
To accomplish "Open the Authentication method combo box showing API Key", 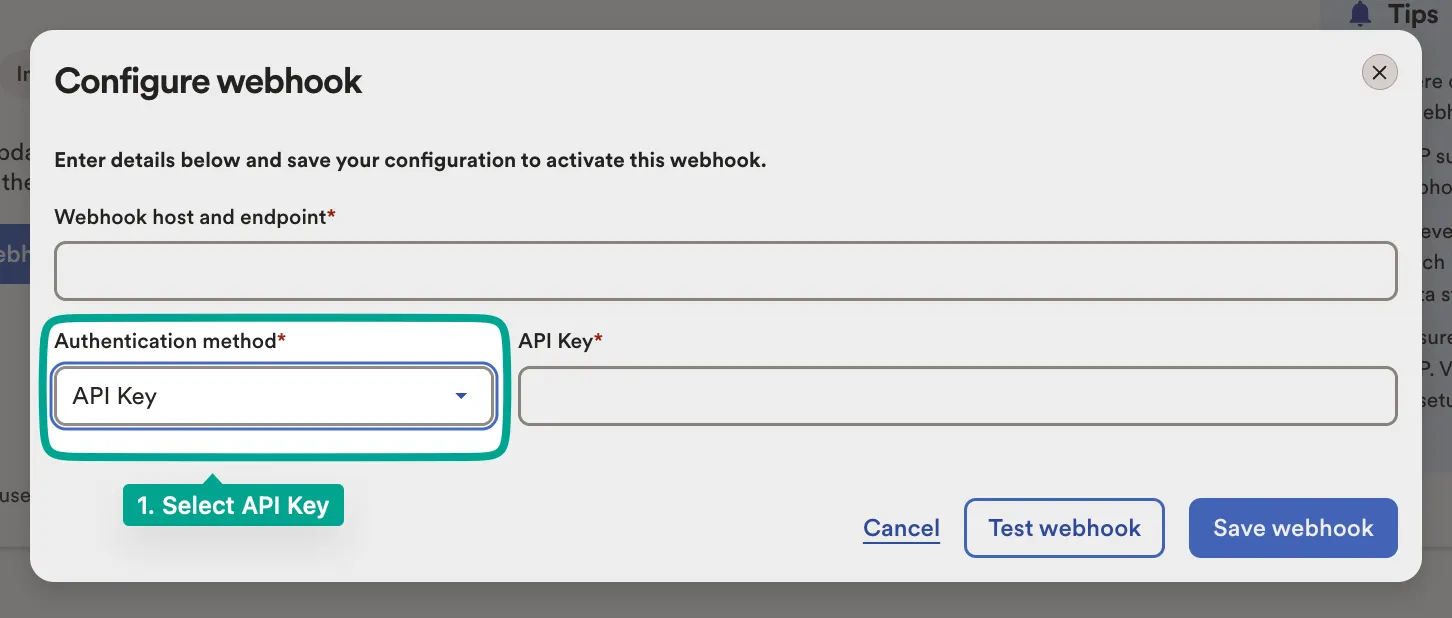I will point(260,396).
